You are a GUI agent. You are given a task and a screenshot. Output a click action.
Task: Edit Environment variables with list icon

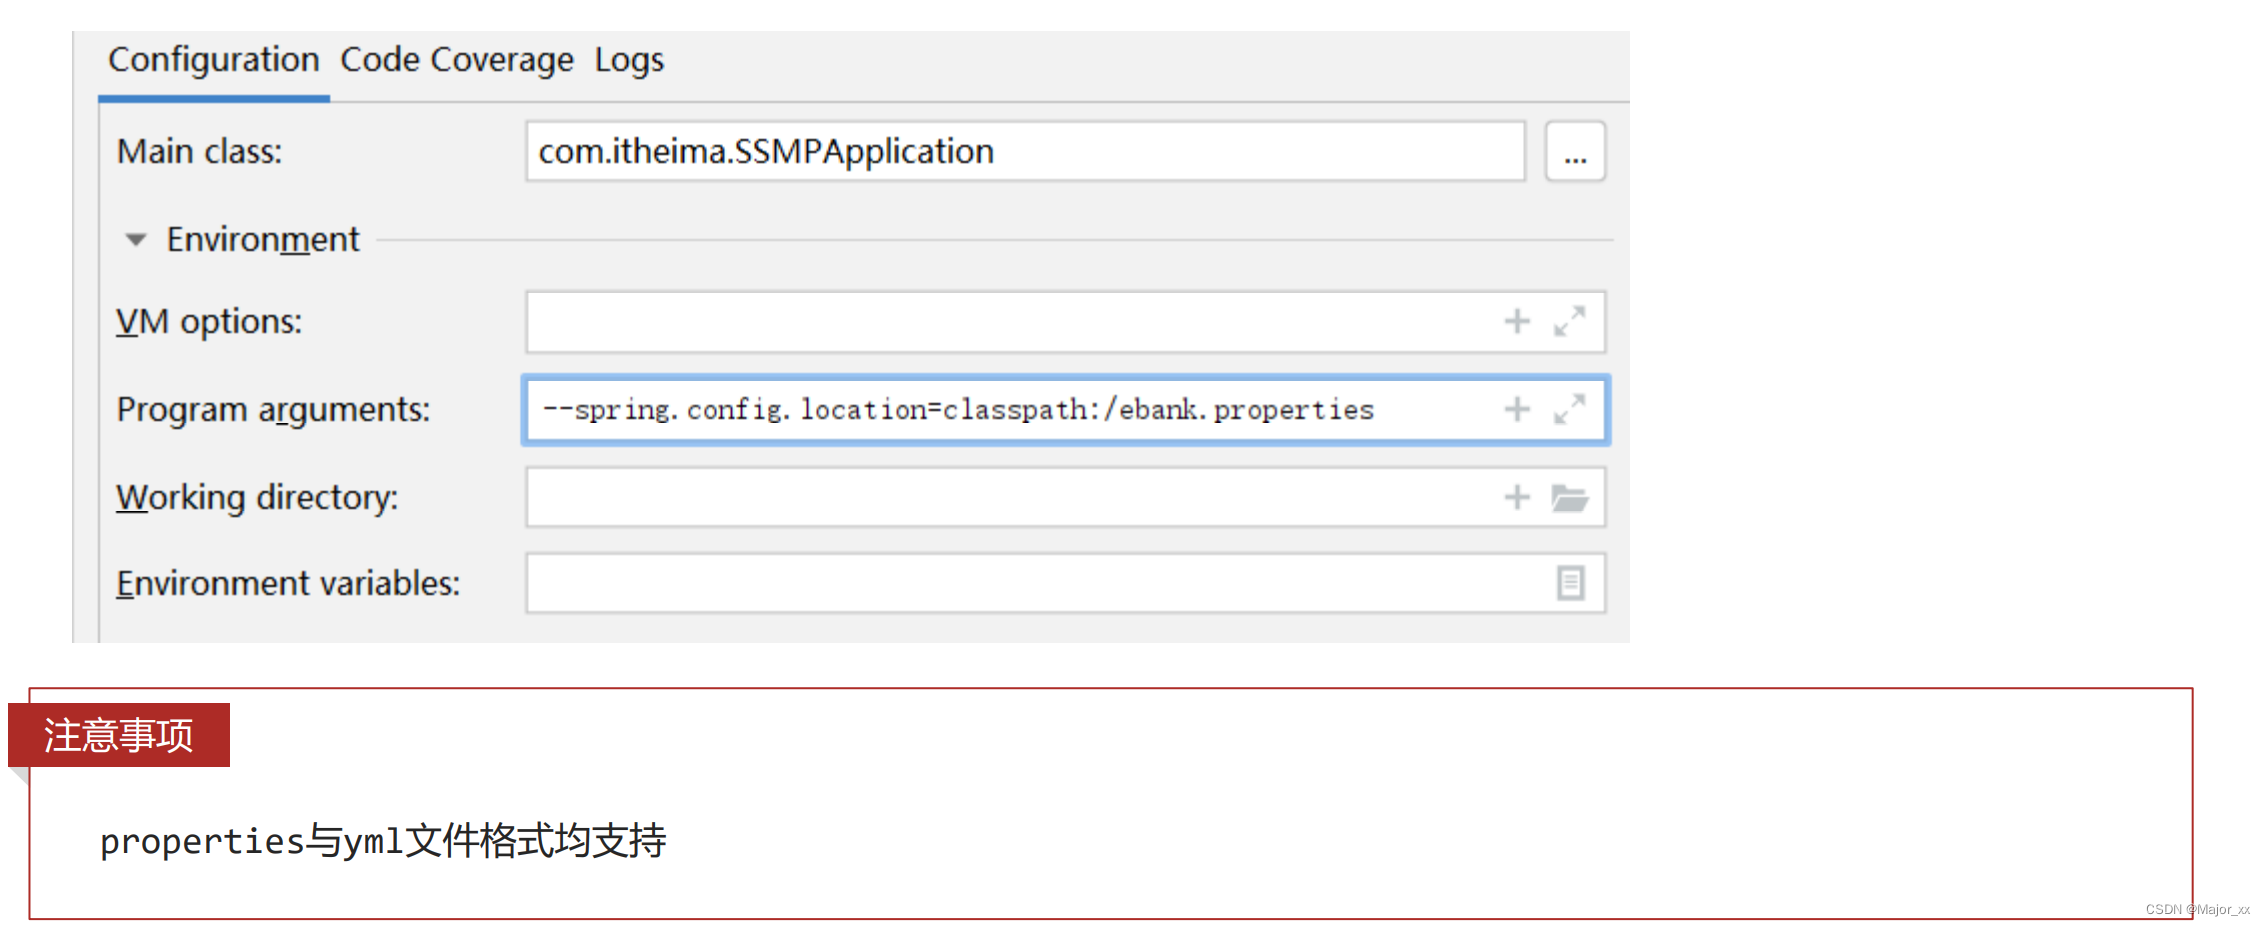point(1570,583)
